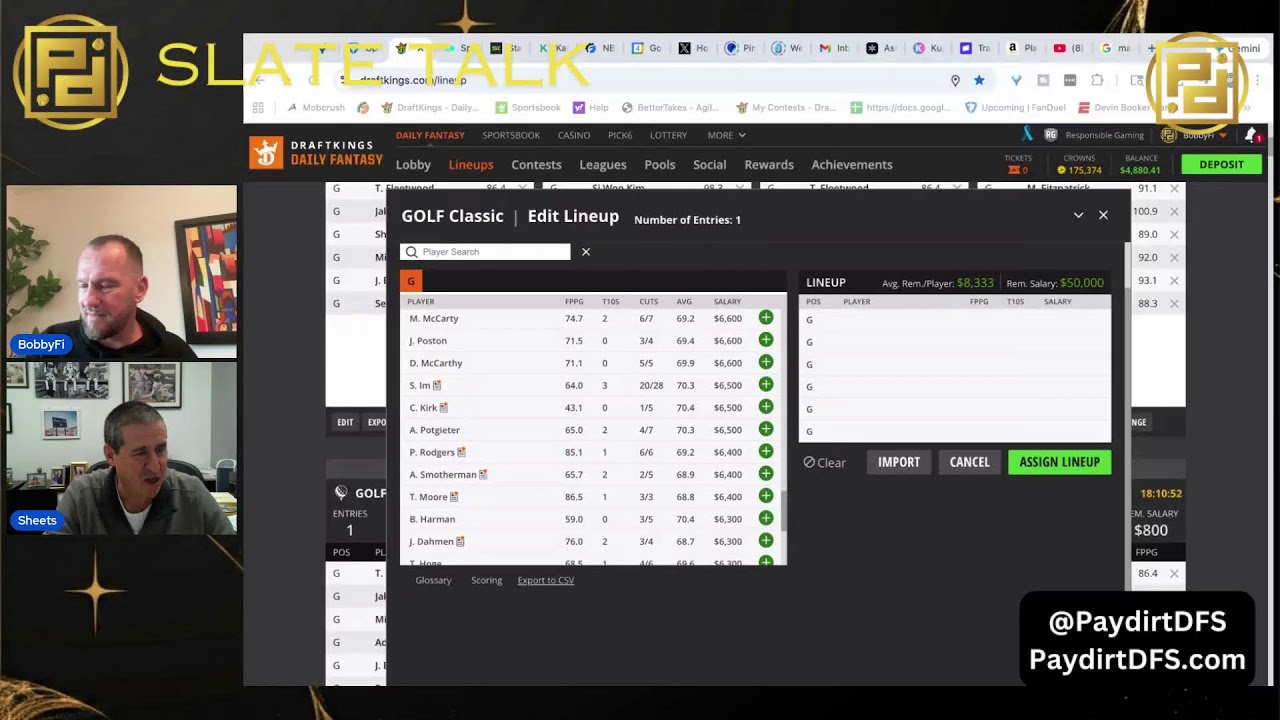This screenshot has width=1280, height=720.
Task: Open the news note icon beside T. Moore
Action: [454, 497]
